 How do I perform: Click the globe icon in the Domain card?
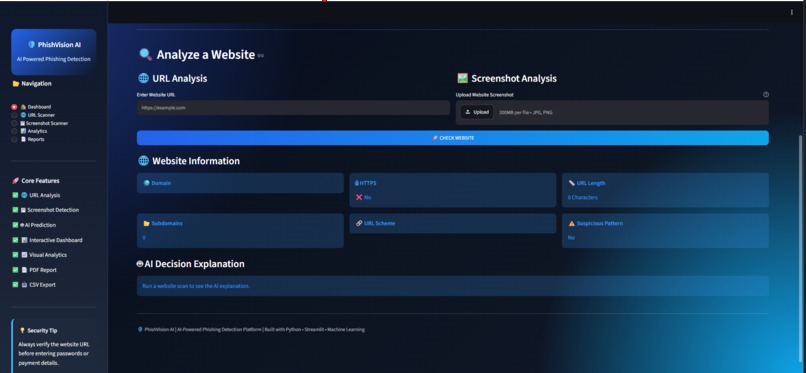[x=146, y=183]
